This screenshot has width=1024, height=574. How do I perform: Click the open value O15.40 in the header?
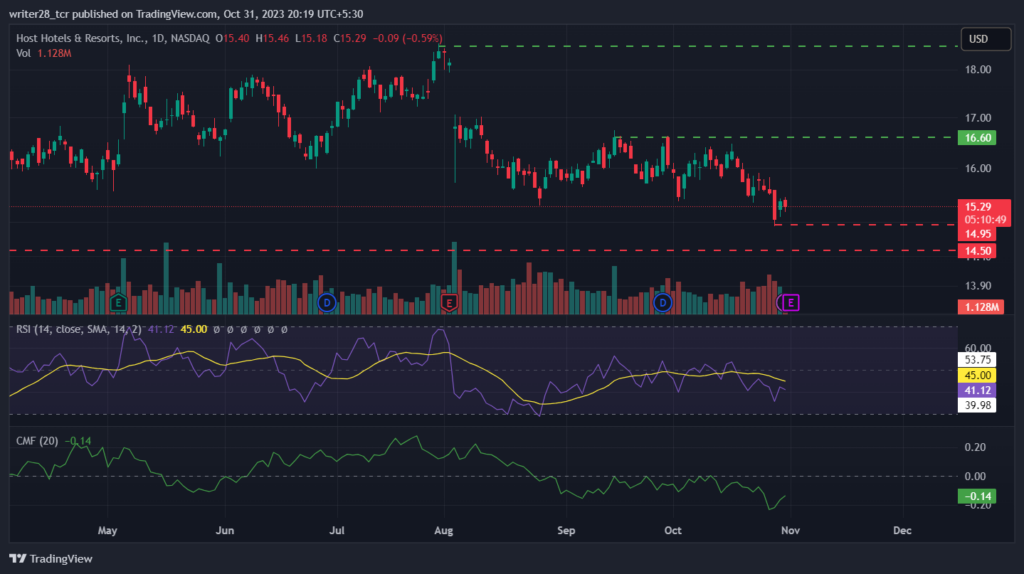pyautogui.click(x=232, y=39)
